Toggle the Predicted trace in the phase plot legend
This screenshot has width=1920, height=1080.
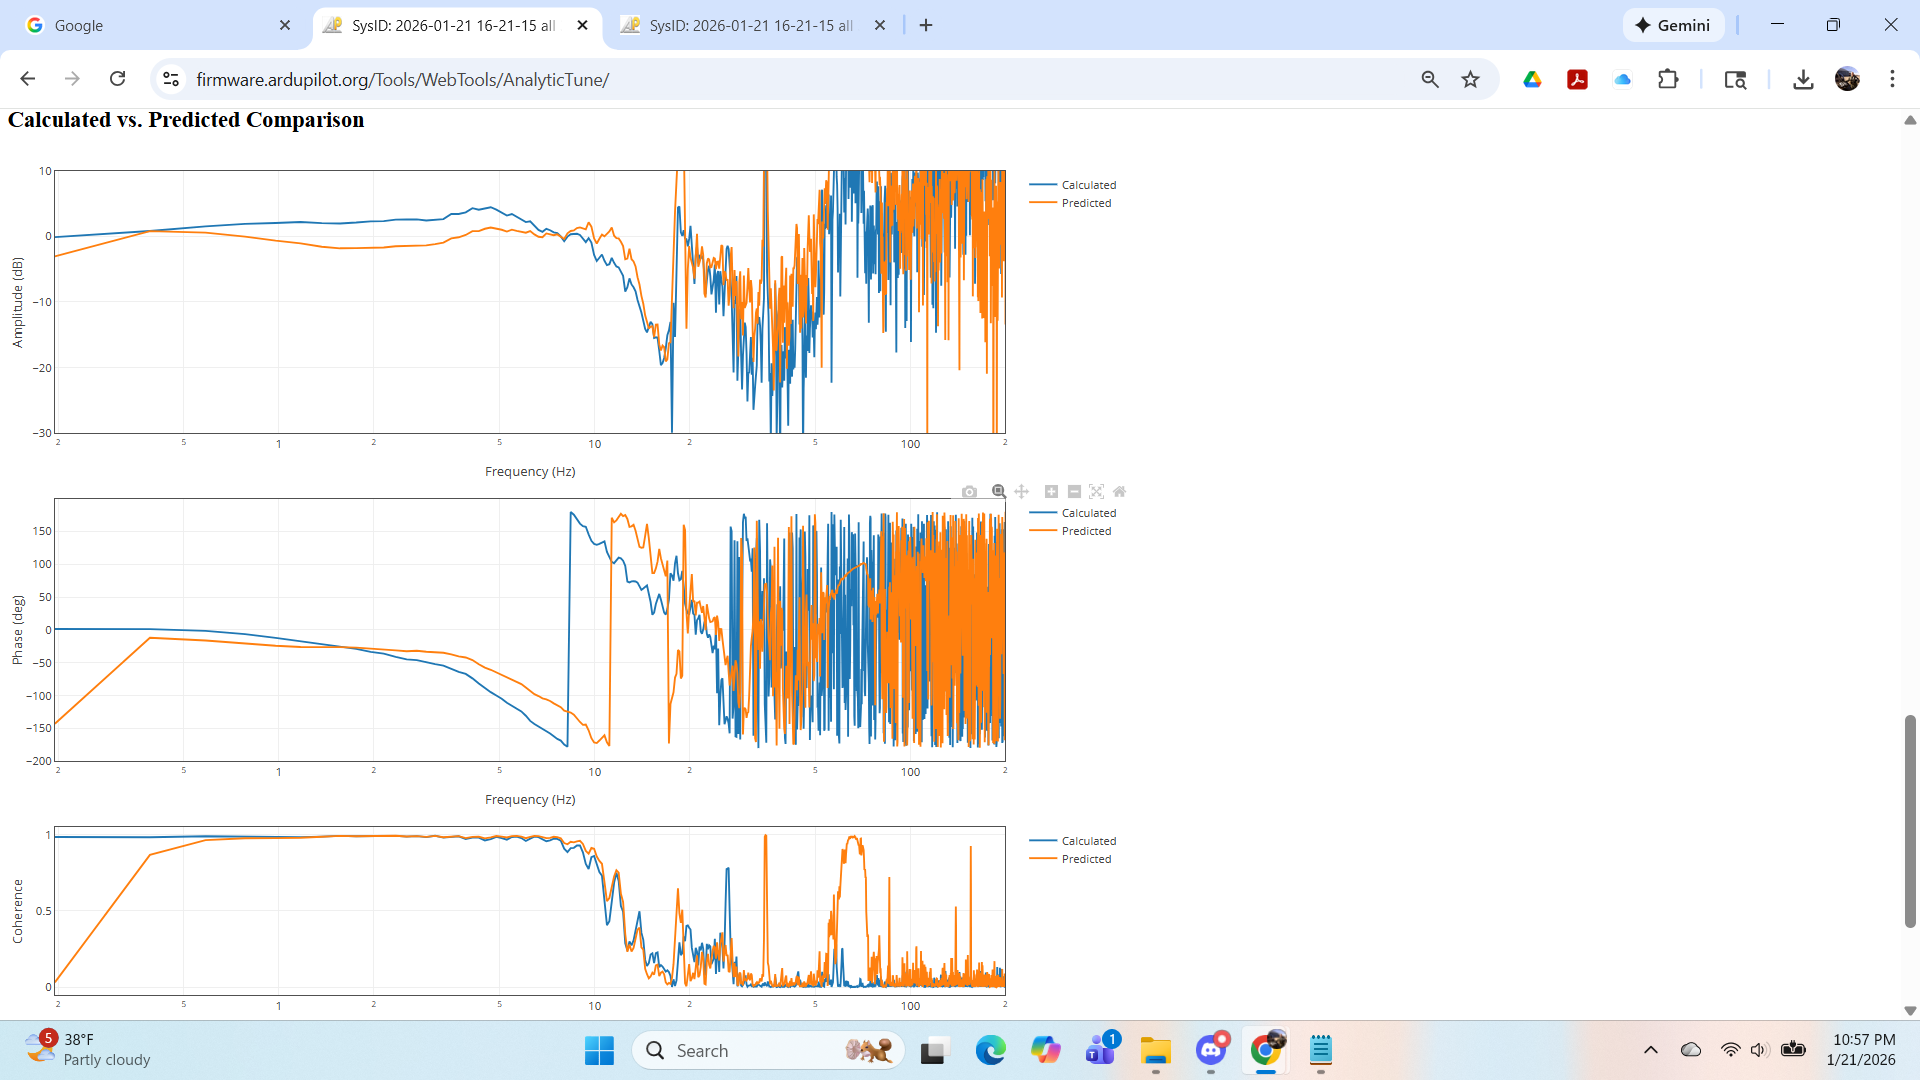click(1086, 531)
